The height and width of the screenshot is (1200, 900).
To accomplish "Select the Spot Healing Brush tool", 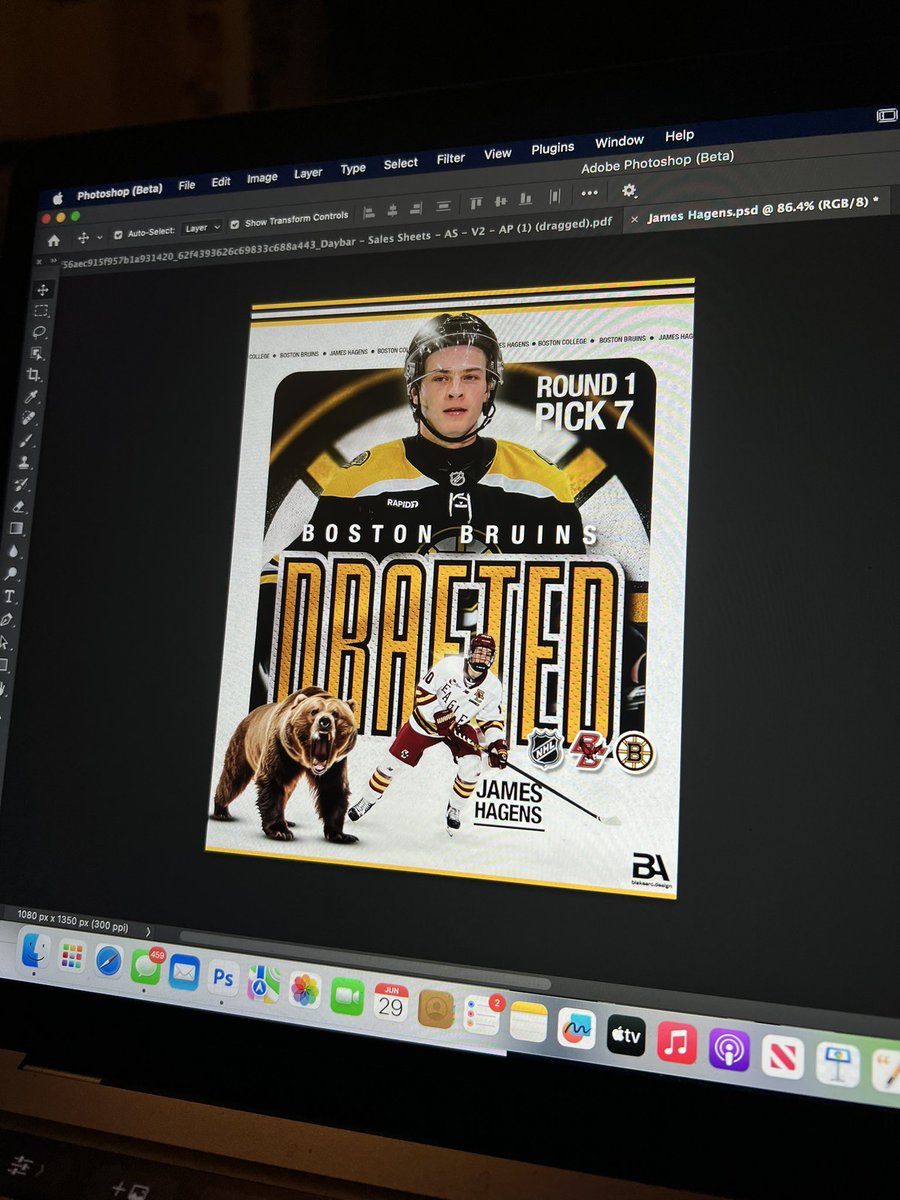I will click(30, 419).
